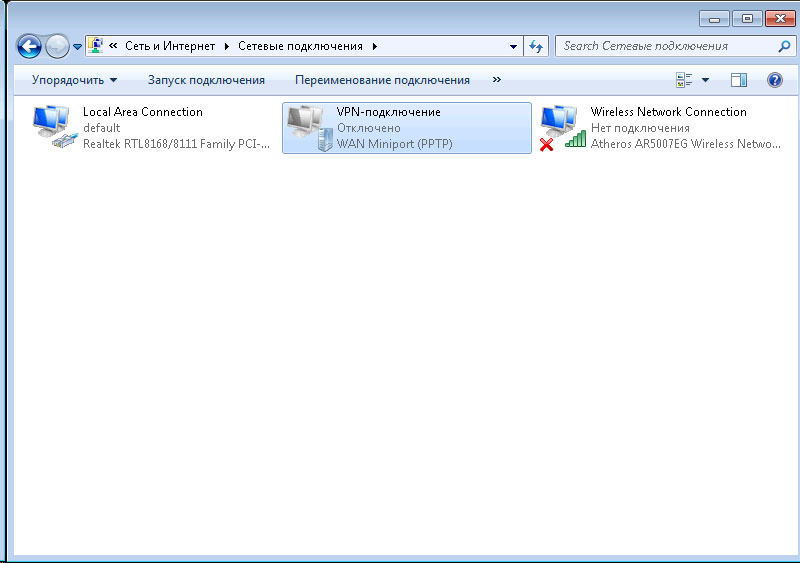
Task: Open the view options dropdown arrow
Action: click(705, 80)
